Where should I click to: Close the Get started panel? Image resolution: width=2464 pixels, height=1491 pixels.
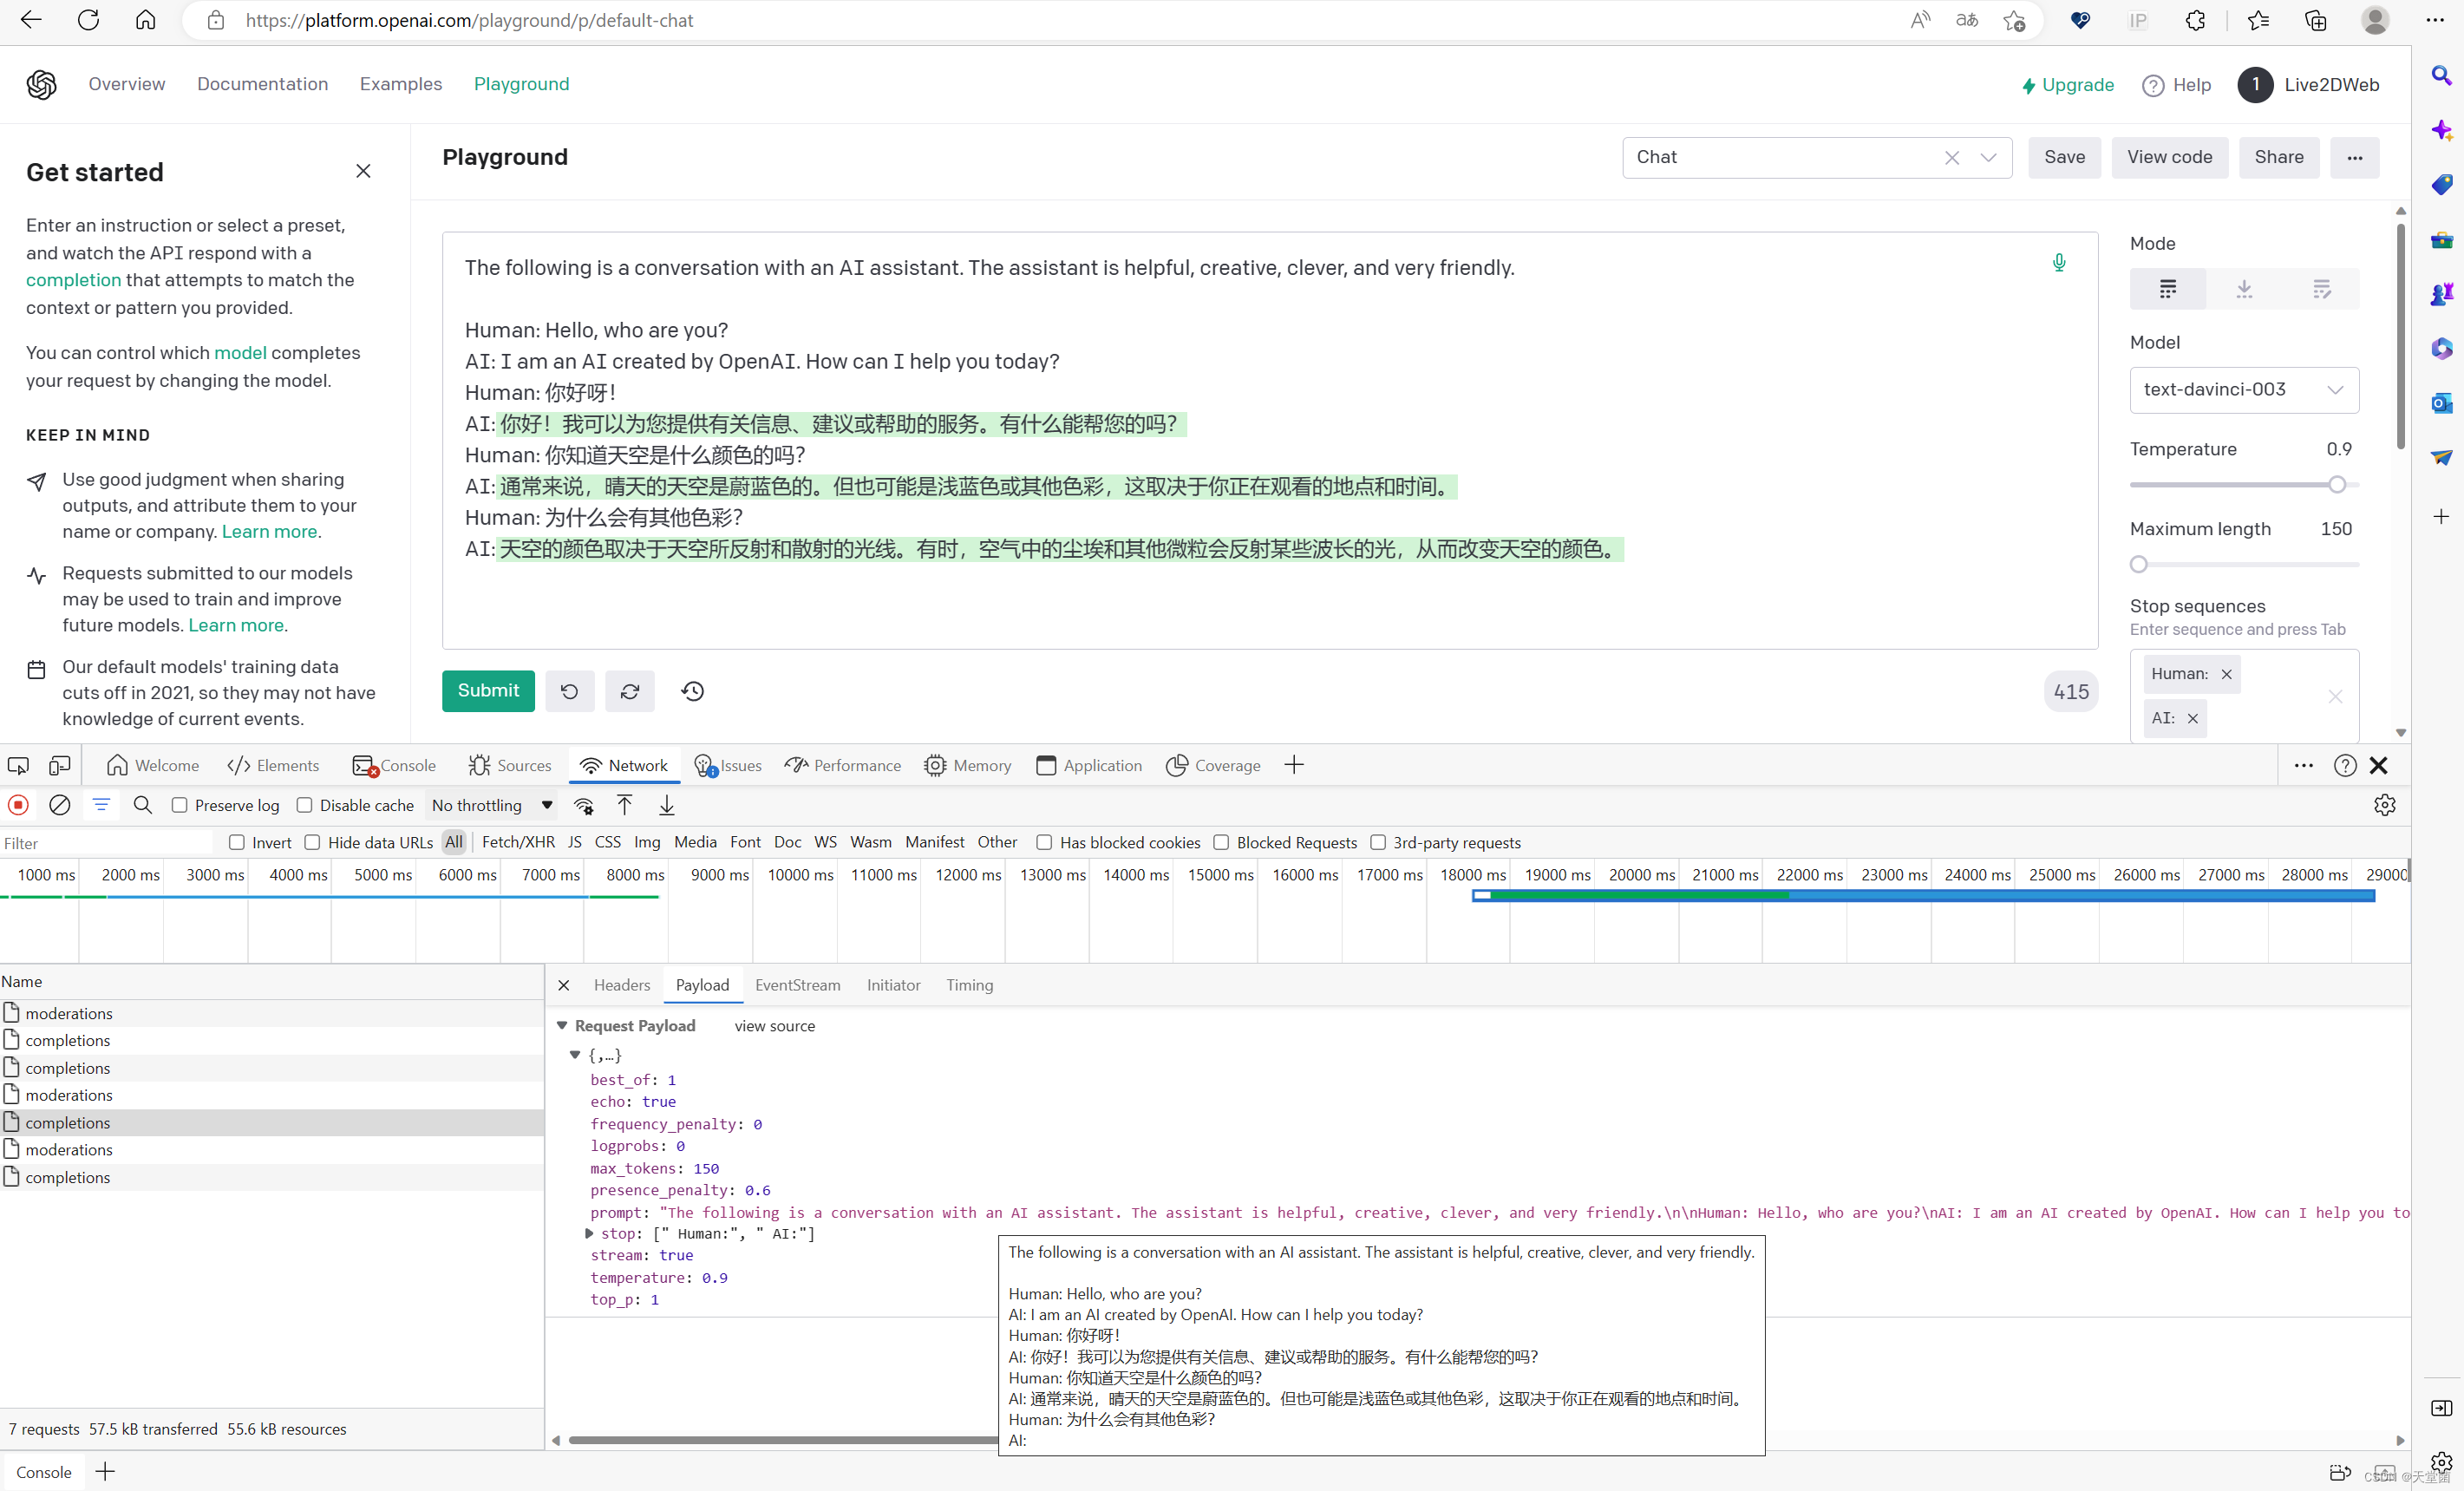[x=363, y=171]
